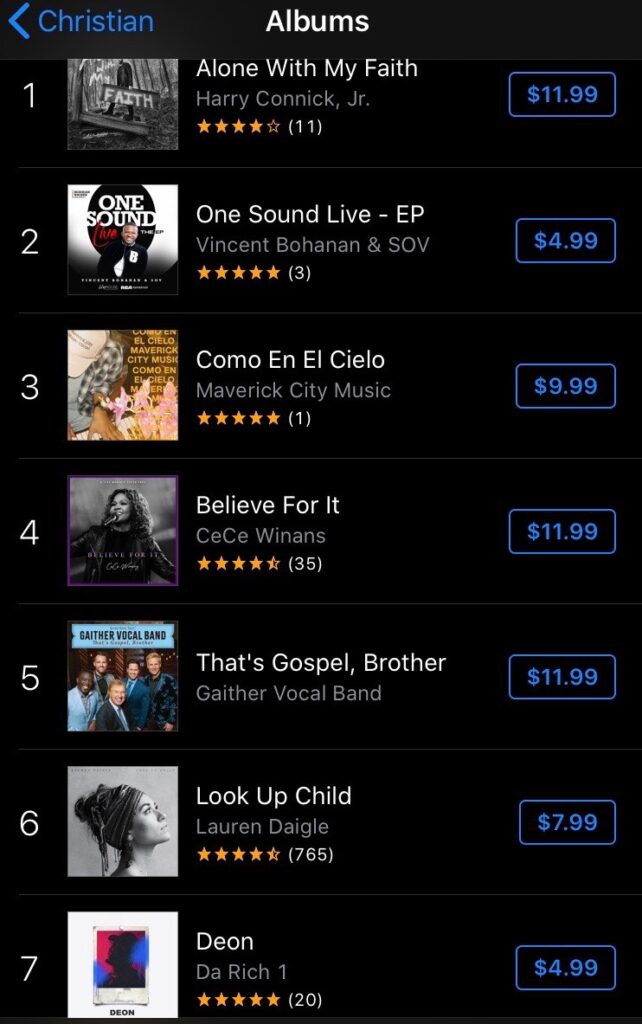Open Look Up Child cover art

123,821
